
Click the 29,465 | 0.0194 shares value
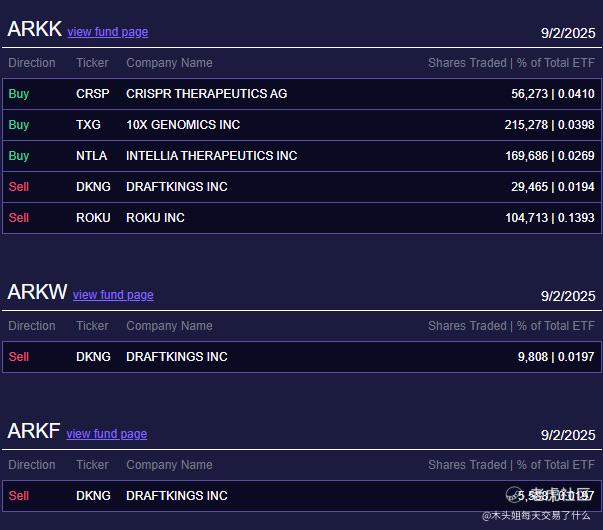click(x=553, y=187)
